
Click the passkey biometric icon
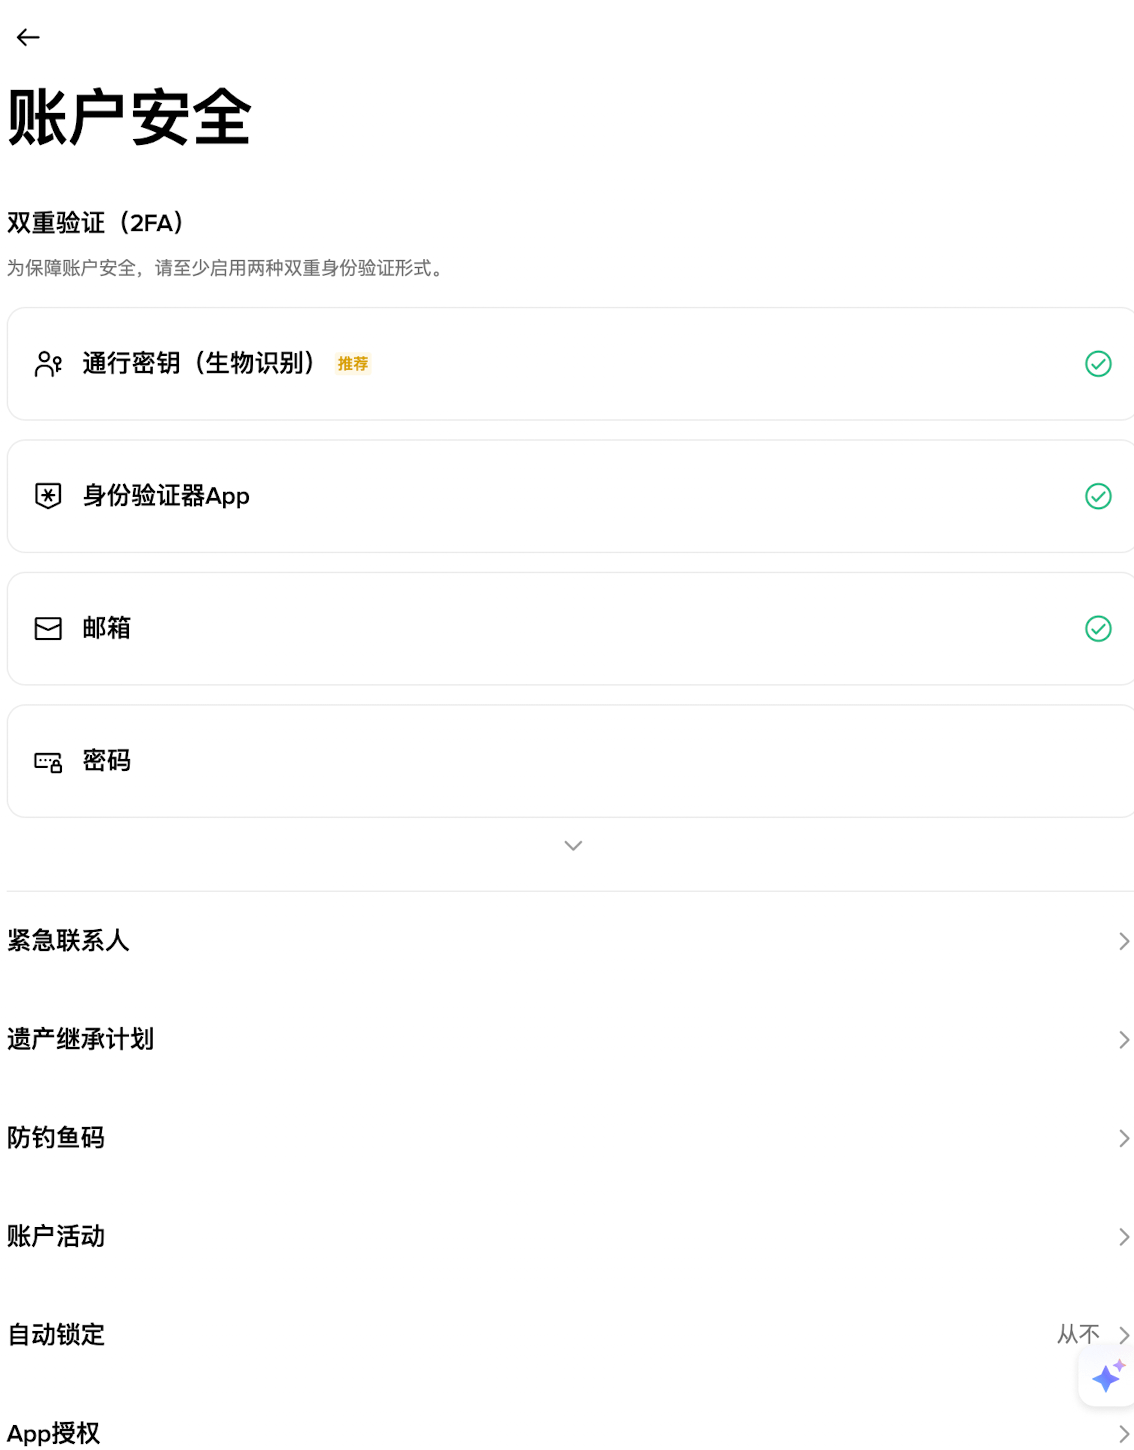pyautogui.click(x=48, y=363)
